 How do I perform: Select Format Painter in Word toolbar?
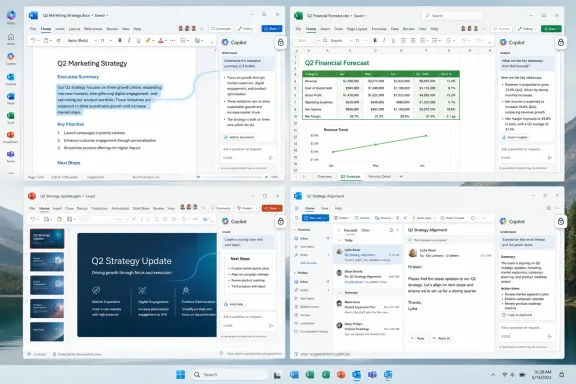[x=58, y=40]
